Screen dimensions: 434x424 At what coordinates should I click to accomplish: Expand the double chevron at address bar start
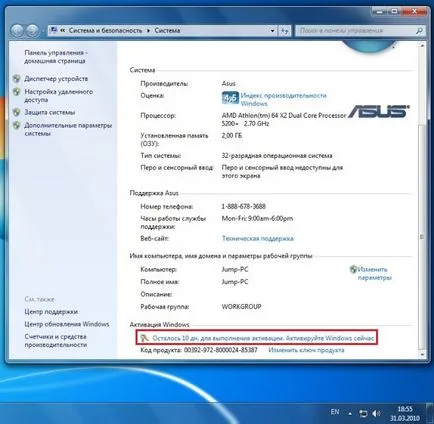pos(62,30)
